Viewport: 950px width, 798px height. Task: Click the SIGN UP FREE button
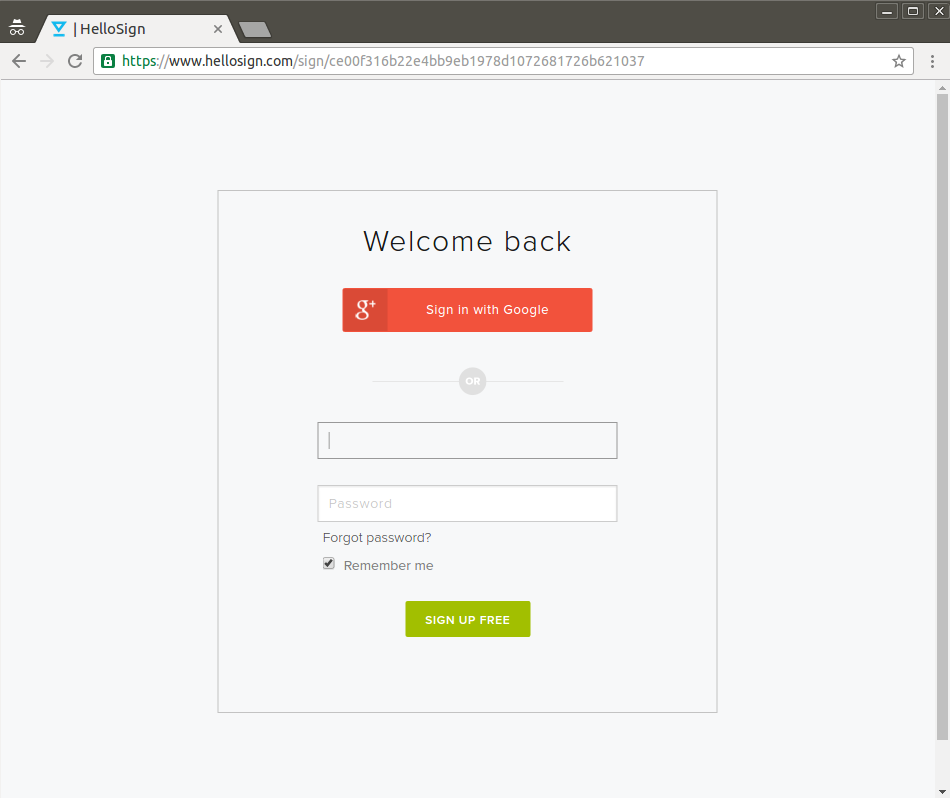tap(468, 619)
